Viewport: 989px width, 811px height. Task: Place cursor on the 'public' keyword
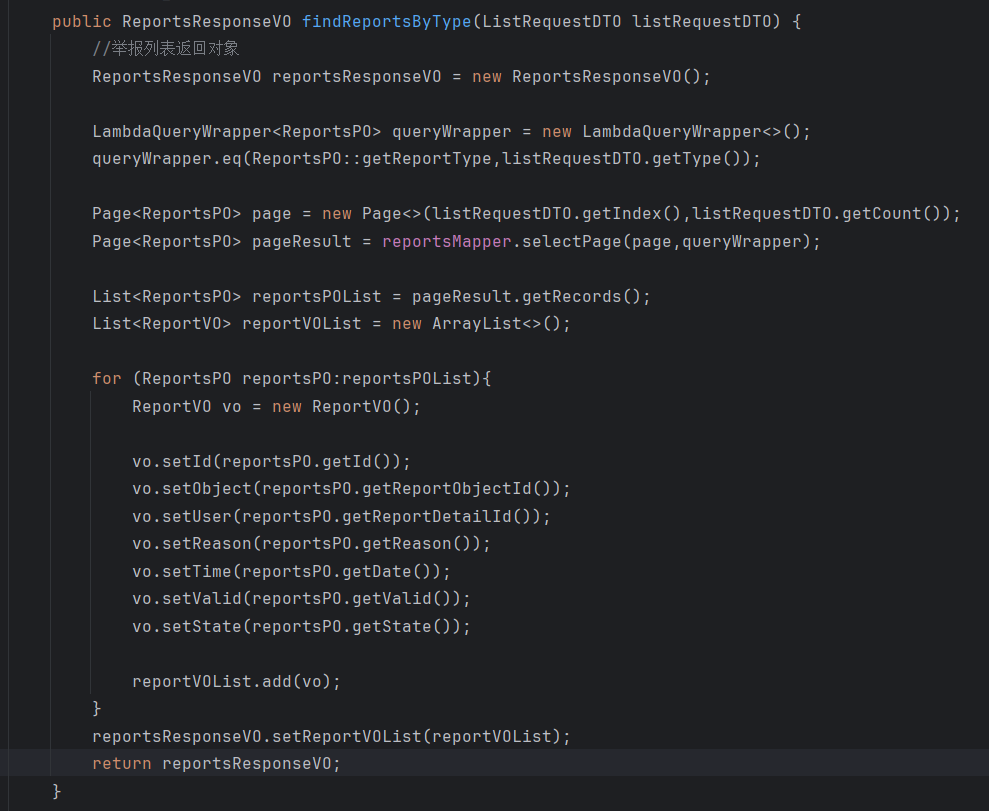click(82, 21)
